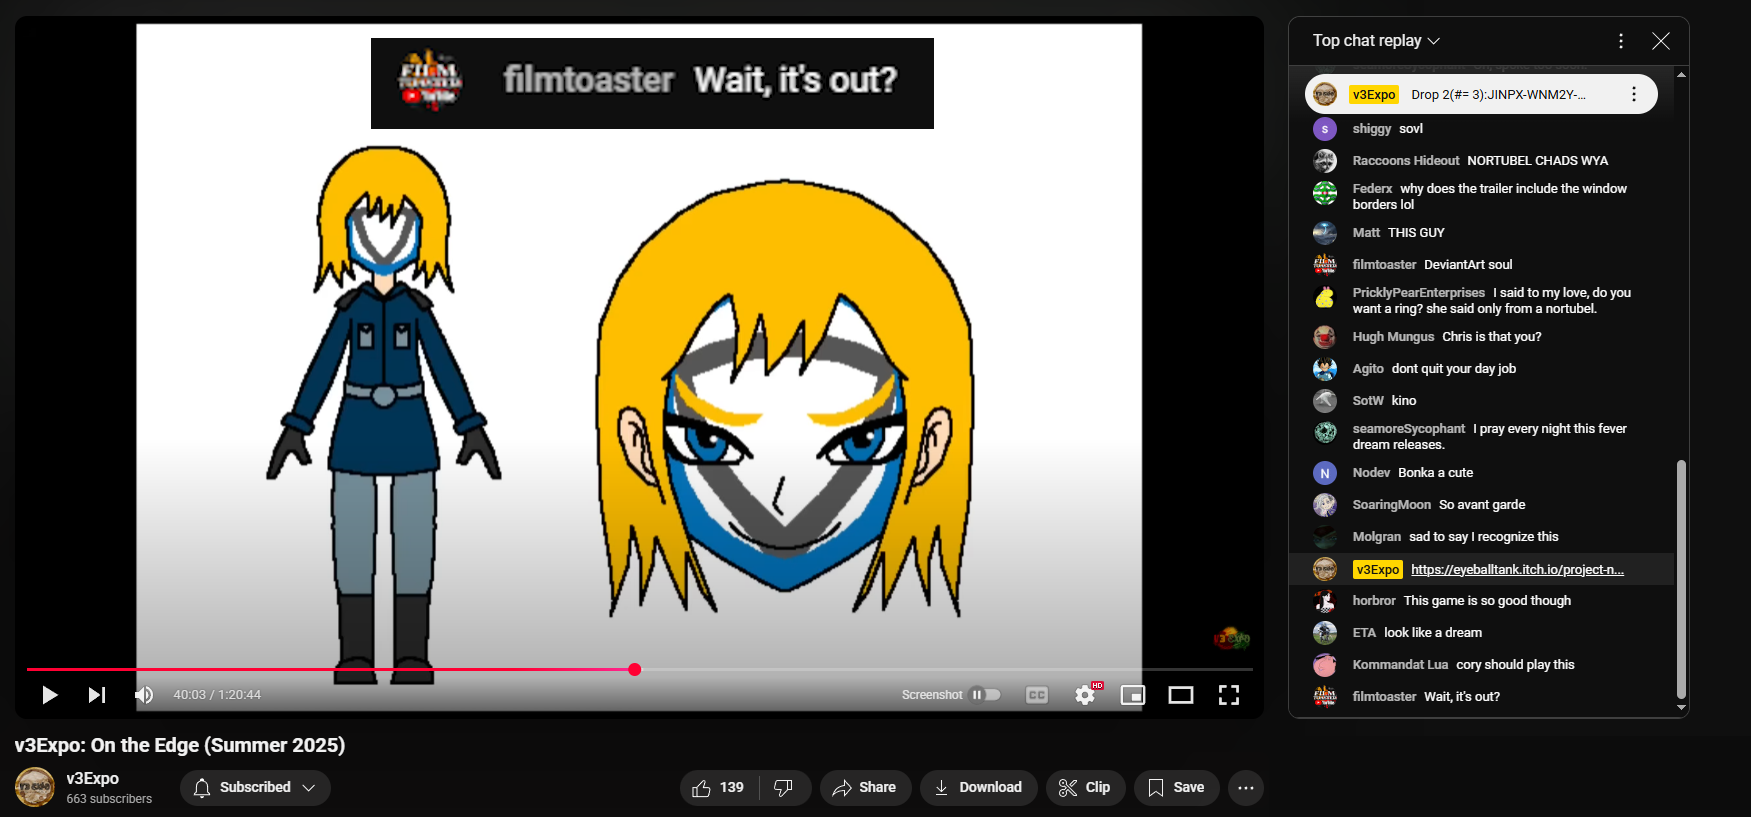The width and height of the screenshot is (1751, 817).
Task: Click chat scrollbar down arrow
Action: coord(1682,708)
